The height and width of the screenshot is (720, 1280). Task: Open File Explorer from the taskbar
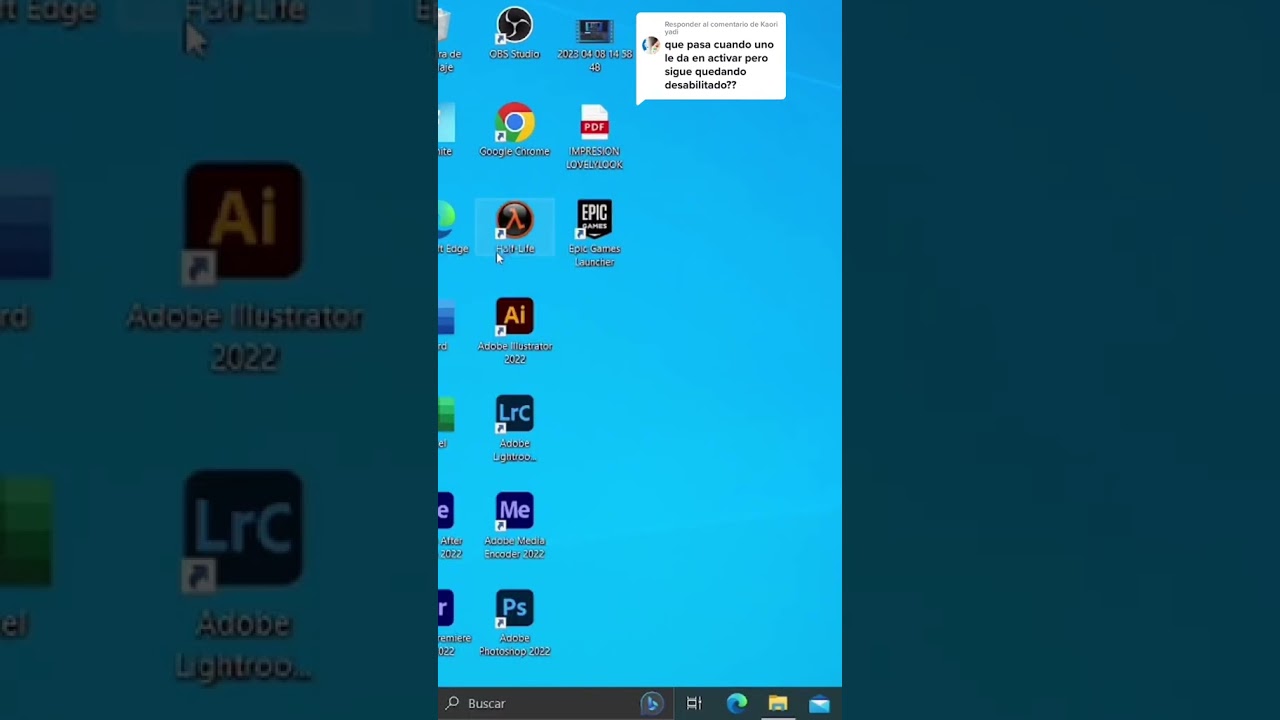[778, 703]
